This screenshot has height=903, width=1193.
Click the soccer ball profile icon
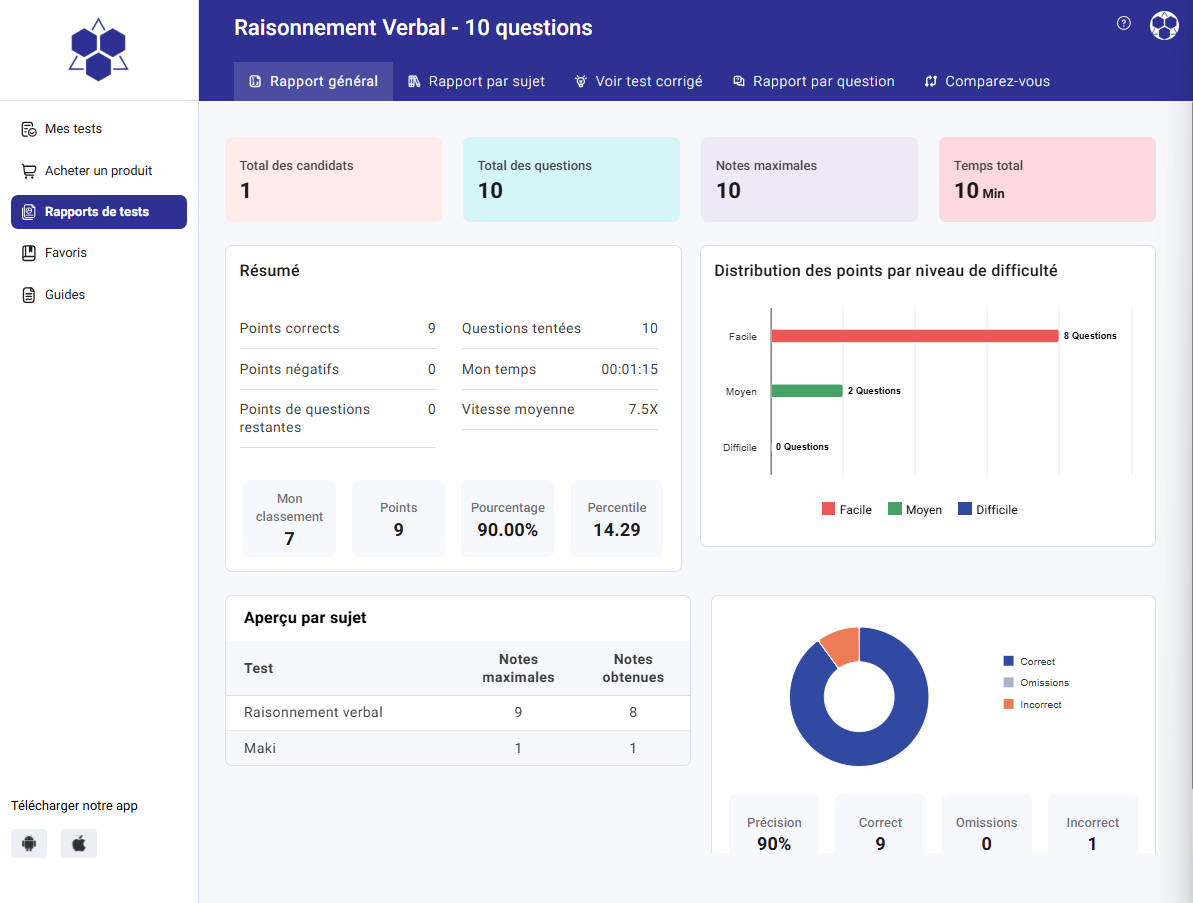(x=1164, y=23)
